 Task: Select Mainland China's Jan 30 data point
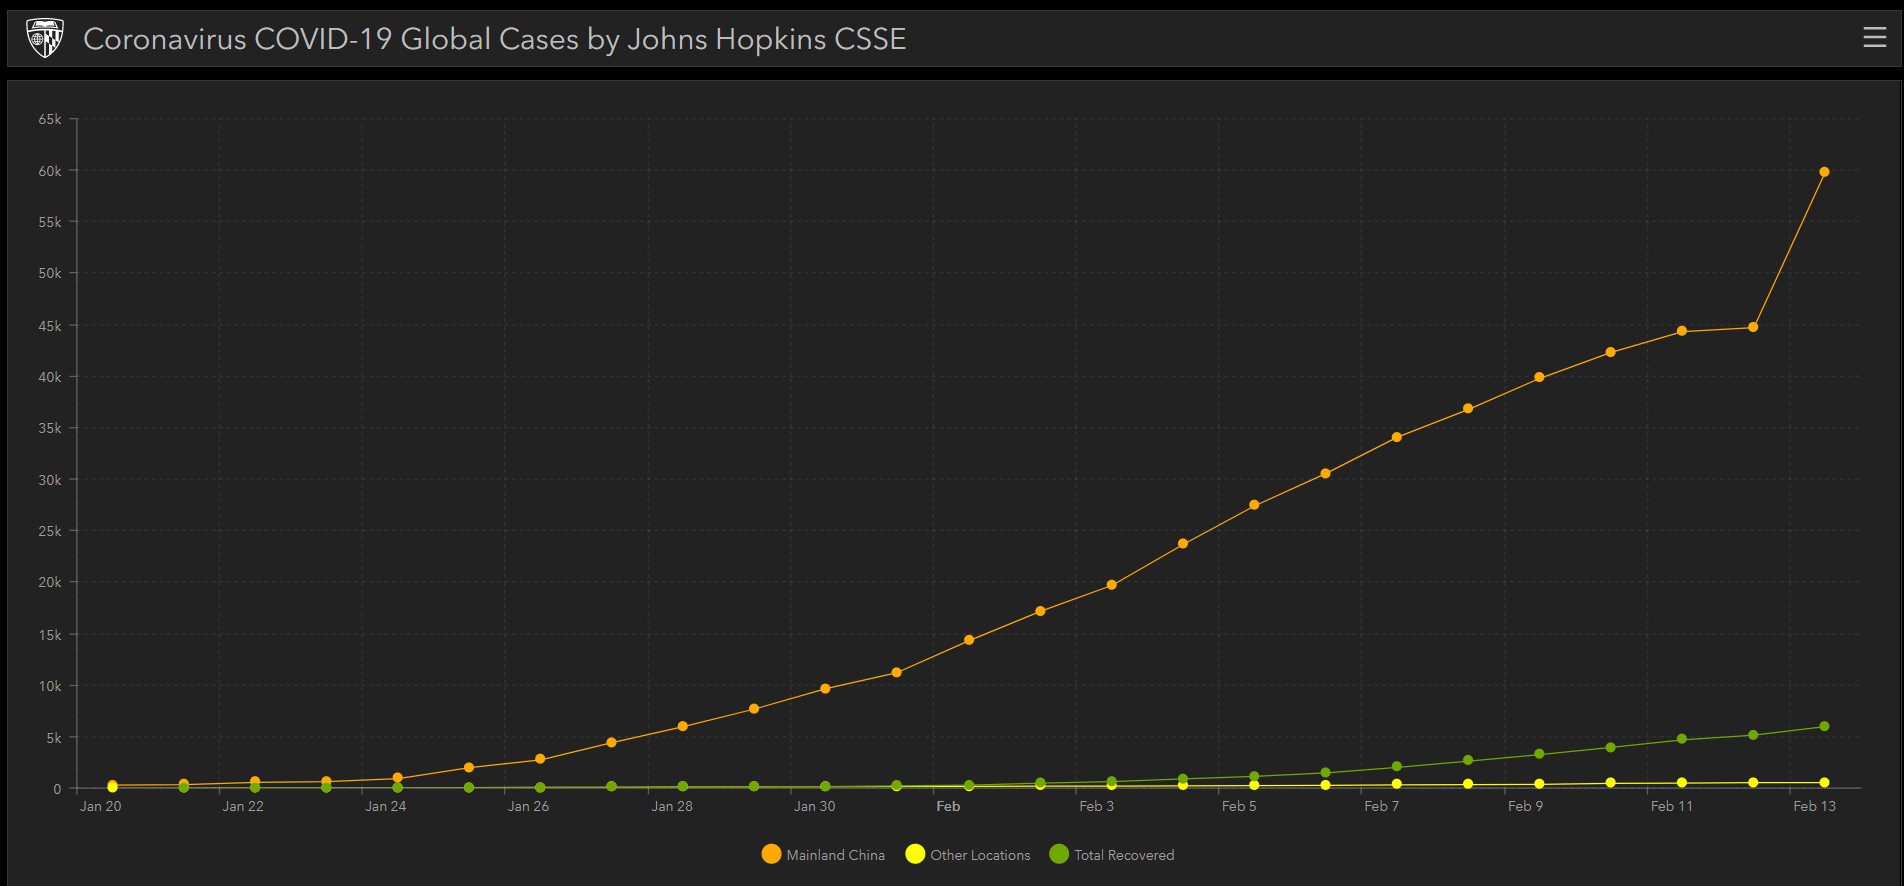(x=825, y=688)
